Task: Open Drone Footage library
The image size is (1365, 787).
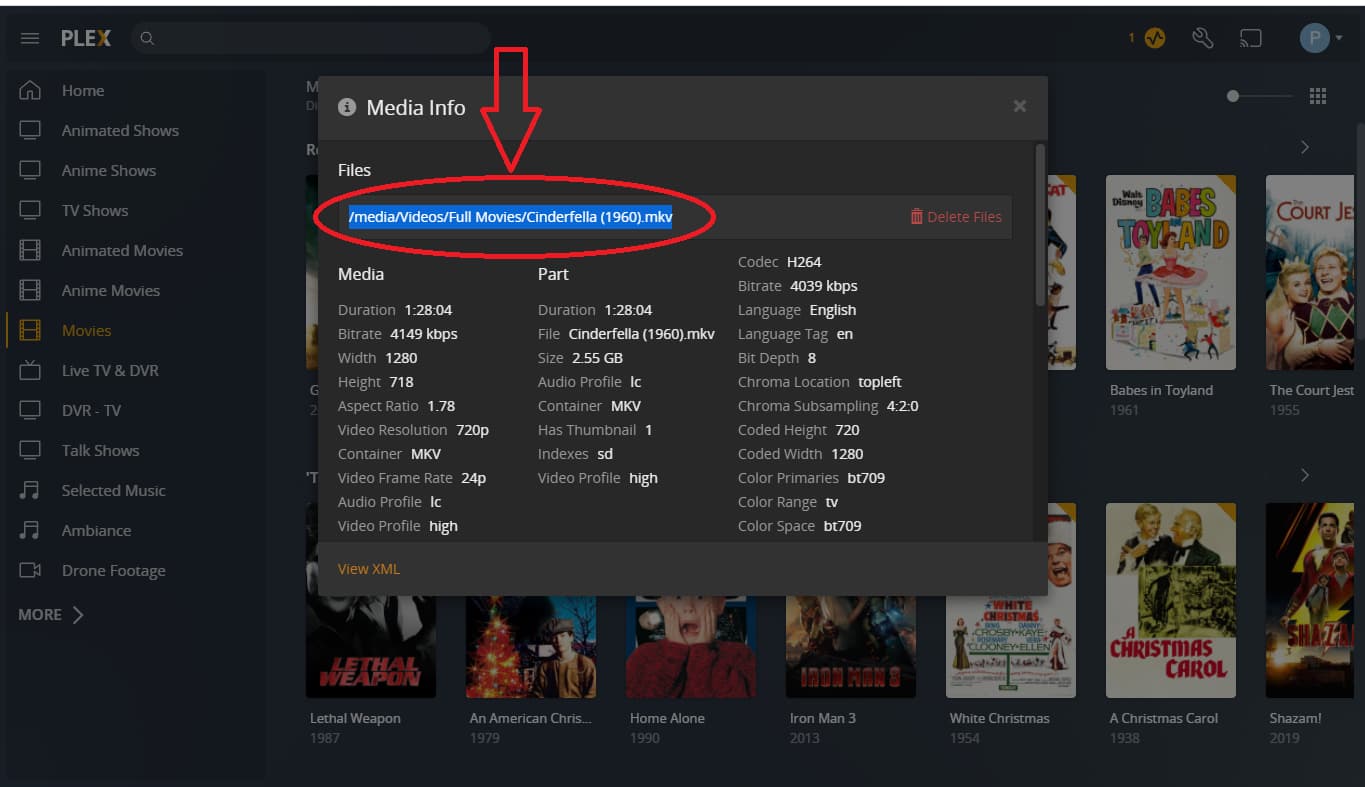Action: point(114,571)
